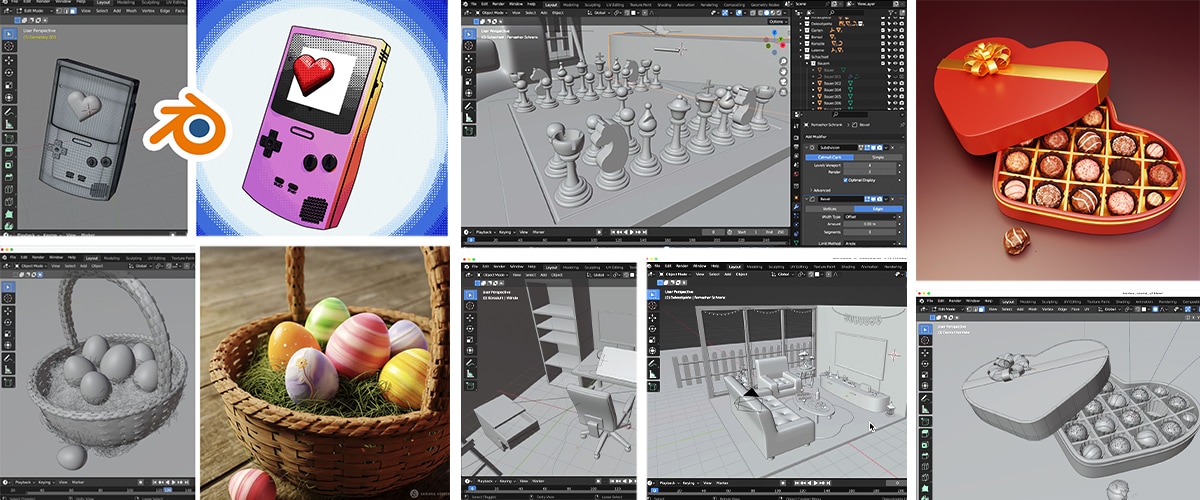The width and height of the screenshot is (1200, 500).
Task: Select the Add Cube tool in living room window
Action: [x=653, y=386]
